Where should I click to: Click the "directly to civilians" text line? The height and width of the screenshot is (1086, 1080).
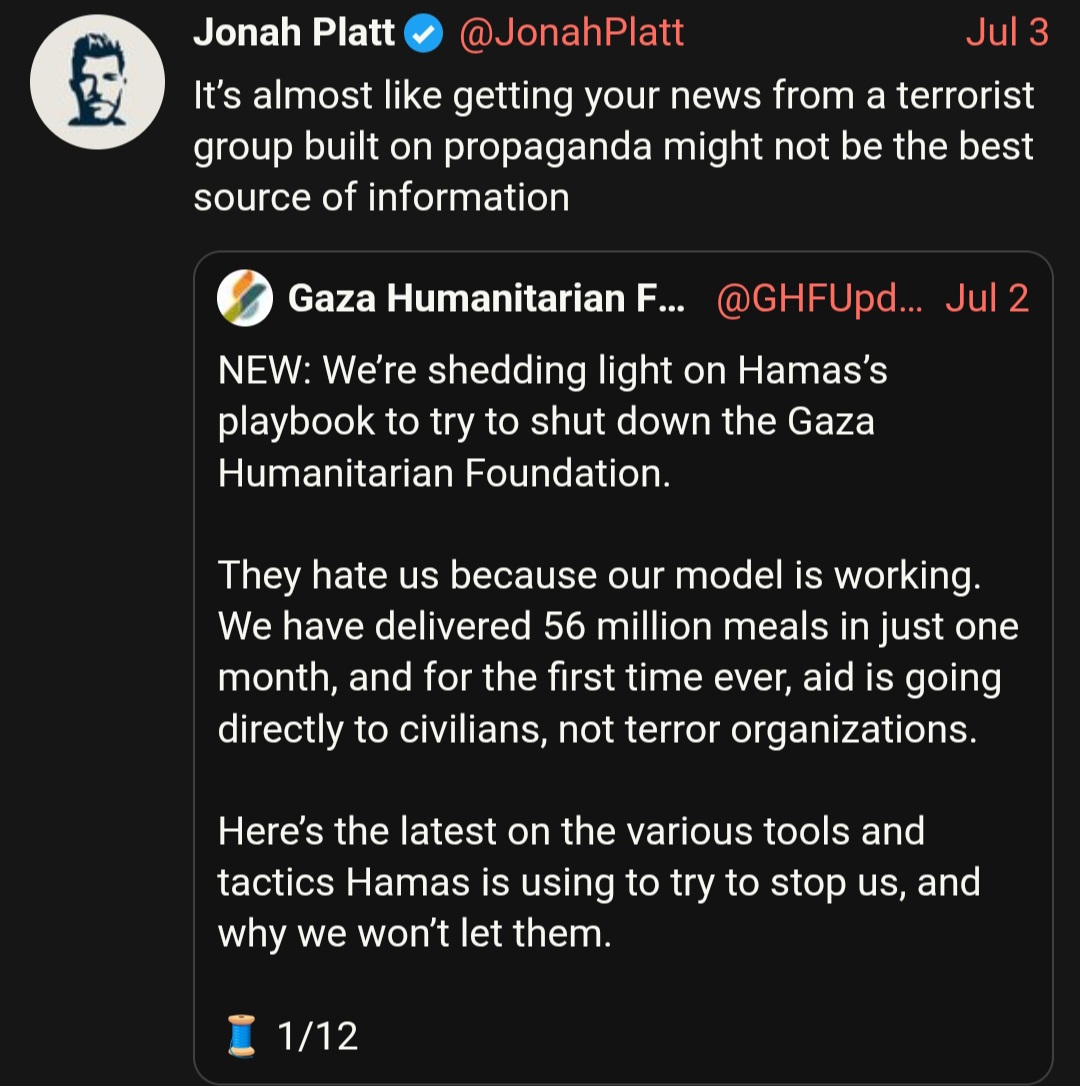coord(598,729)
